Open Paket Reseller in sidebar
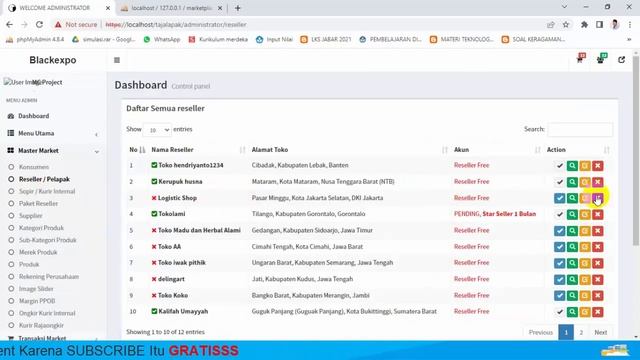 pyautogui.click(x=38, y=204)
